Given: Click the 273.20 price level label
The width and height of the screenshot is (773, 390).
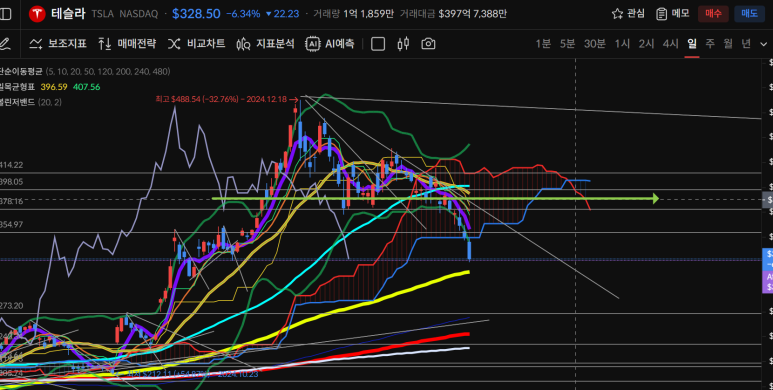Looking at the screenshot, I should 11,306.
